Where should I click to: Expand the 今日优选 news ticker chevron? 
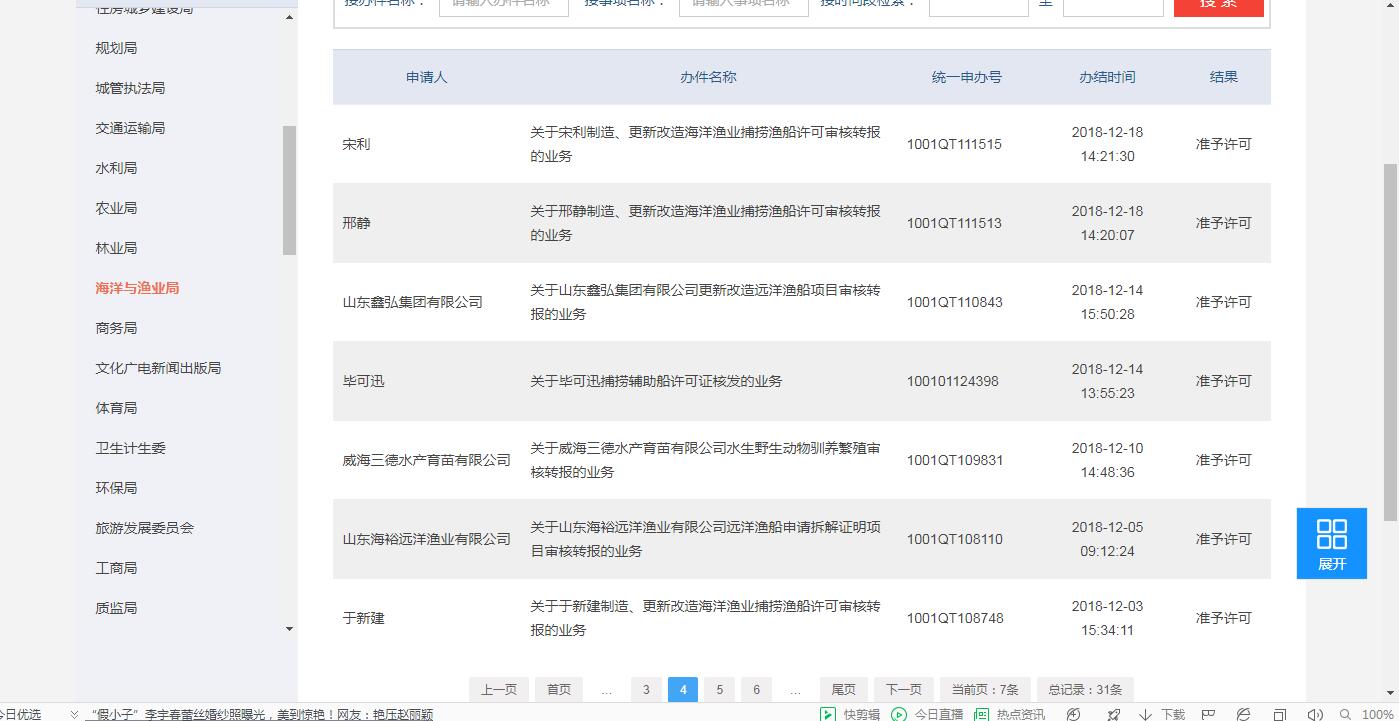click(74, 714)
